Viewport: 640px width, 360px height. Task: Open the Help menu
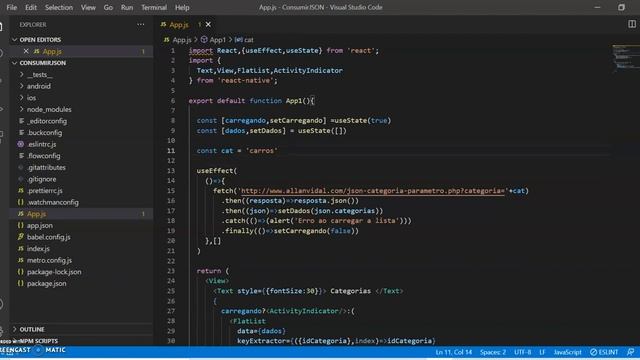[x=182, y=7]
